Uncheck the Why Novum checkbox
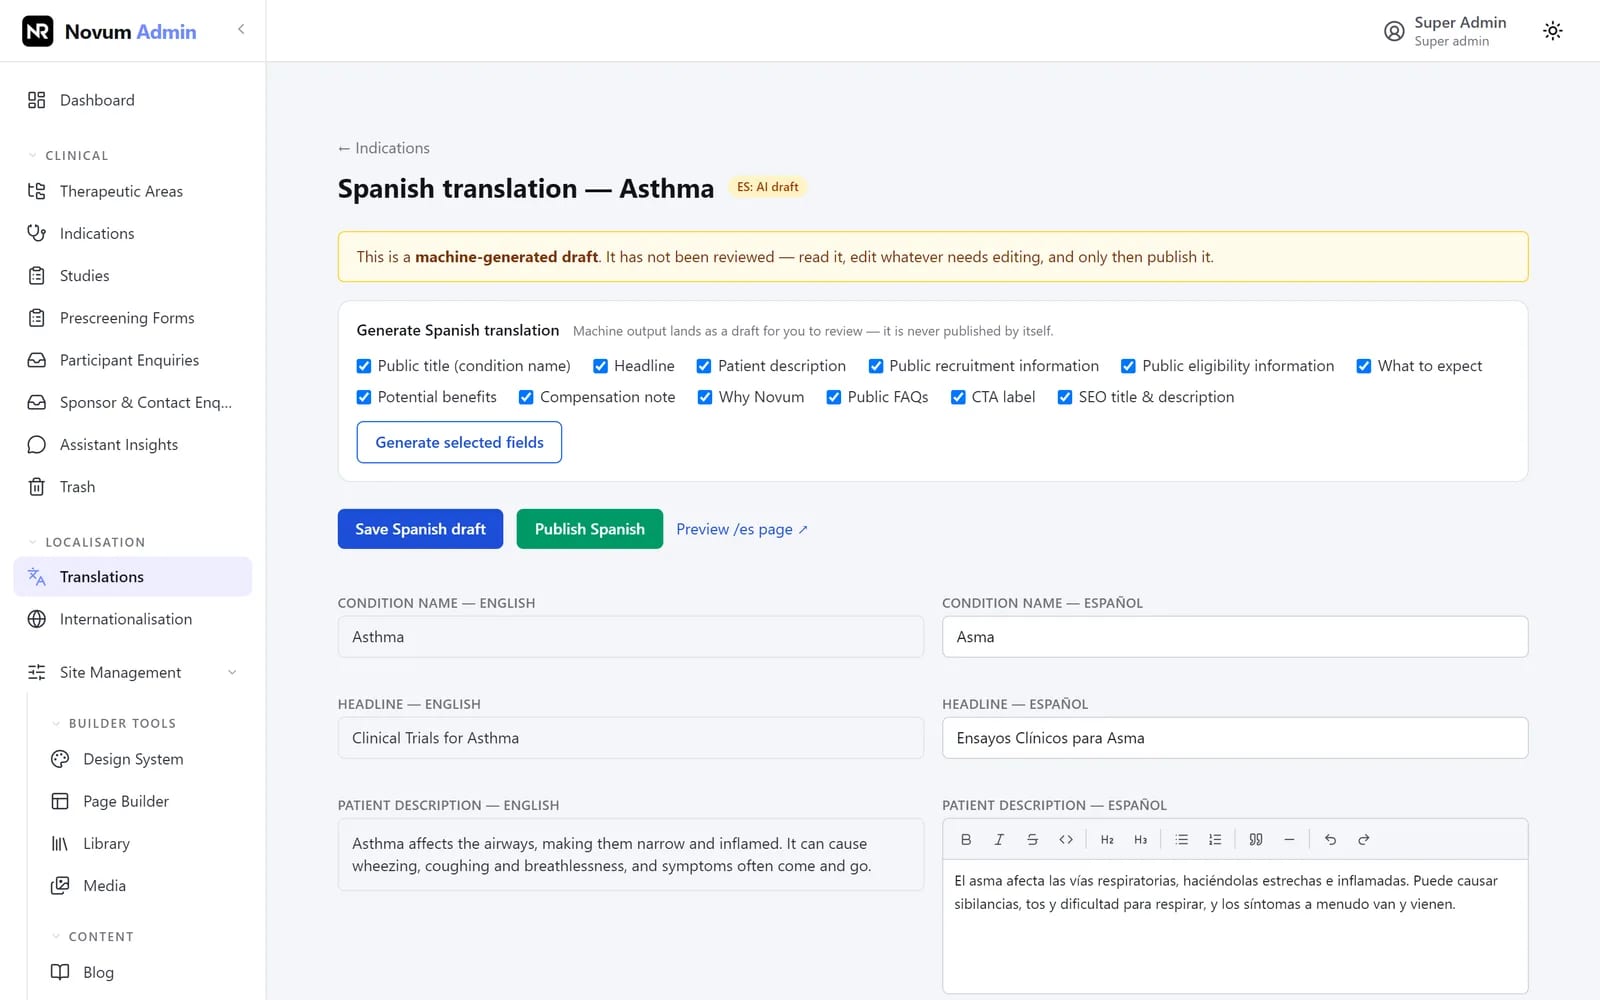This screenshot has width=1600, height=1000. [705, 397]
